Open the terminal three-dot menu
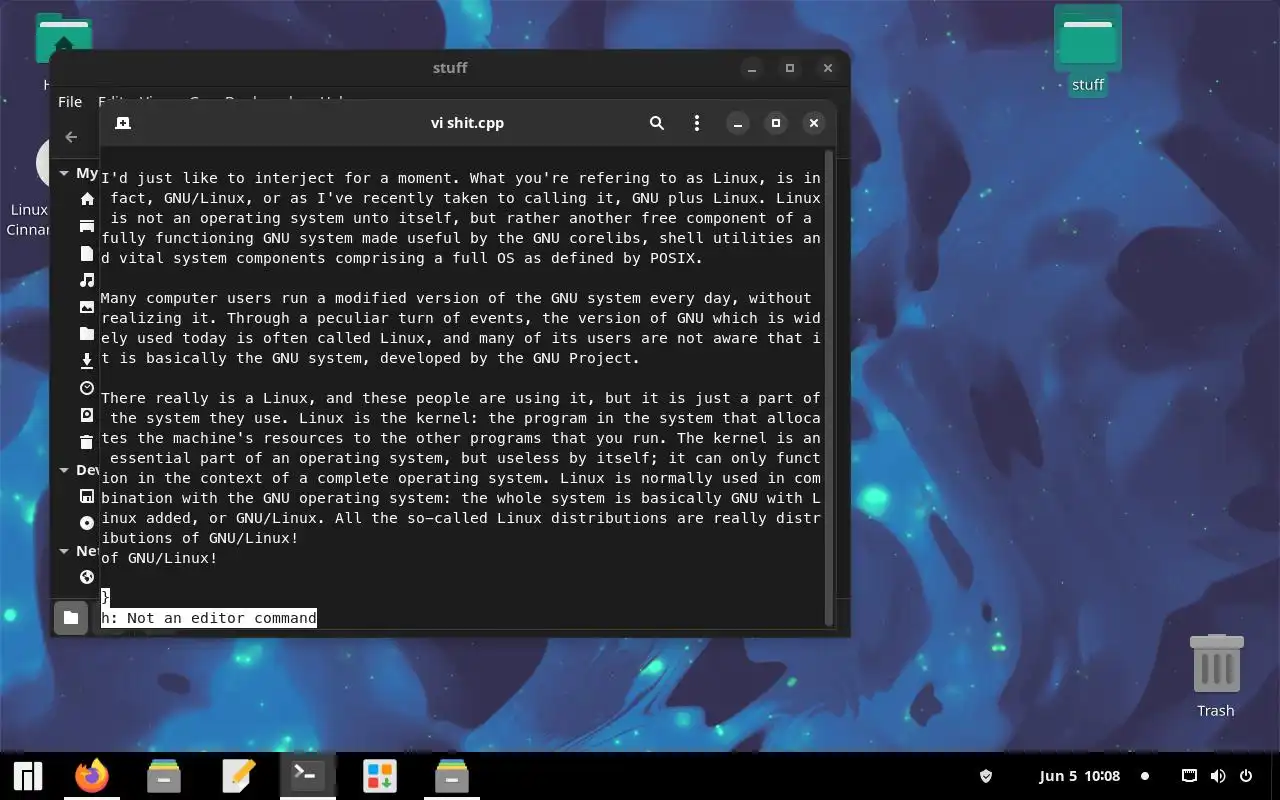 (x=697, y=123)
